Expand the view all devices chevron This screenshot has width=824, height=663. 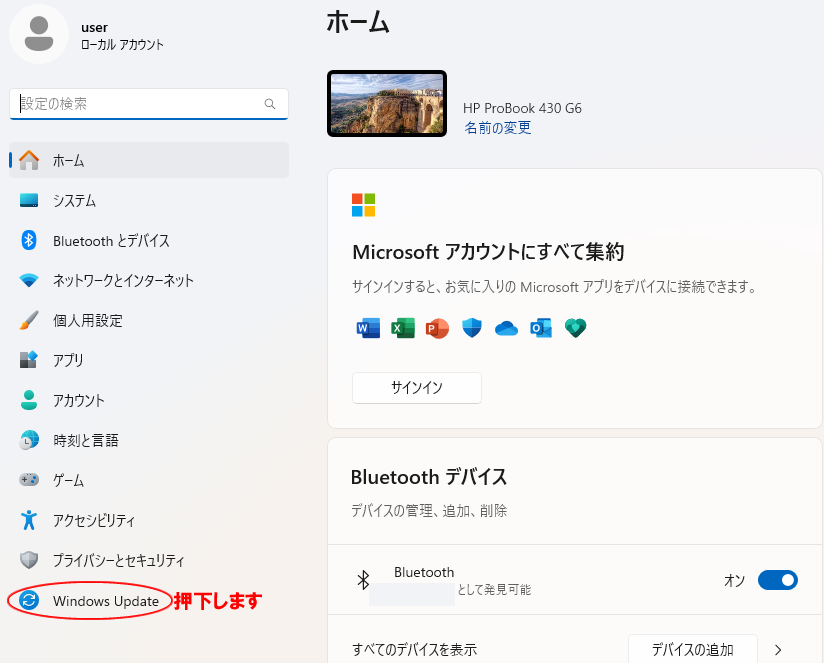[x=778, y=650]
